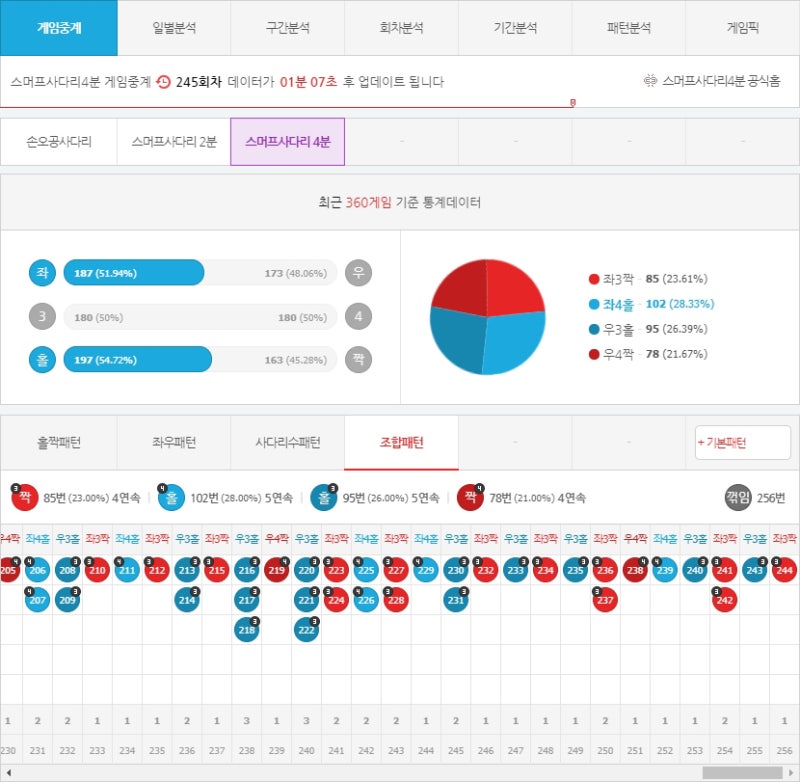Click the 197 (54.72%) odd bar
Screen dimensions: 800x782
[137, 360]
